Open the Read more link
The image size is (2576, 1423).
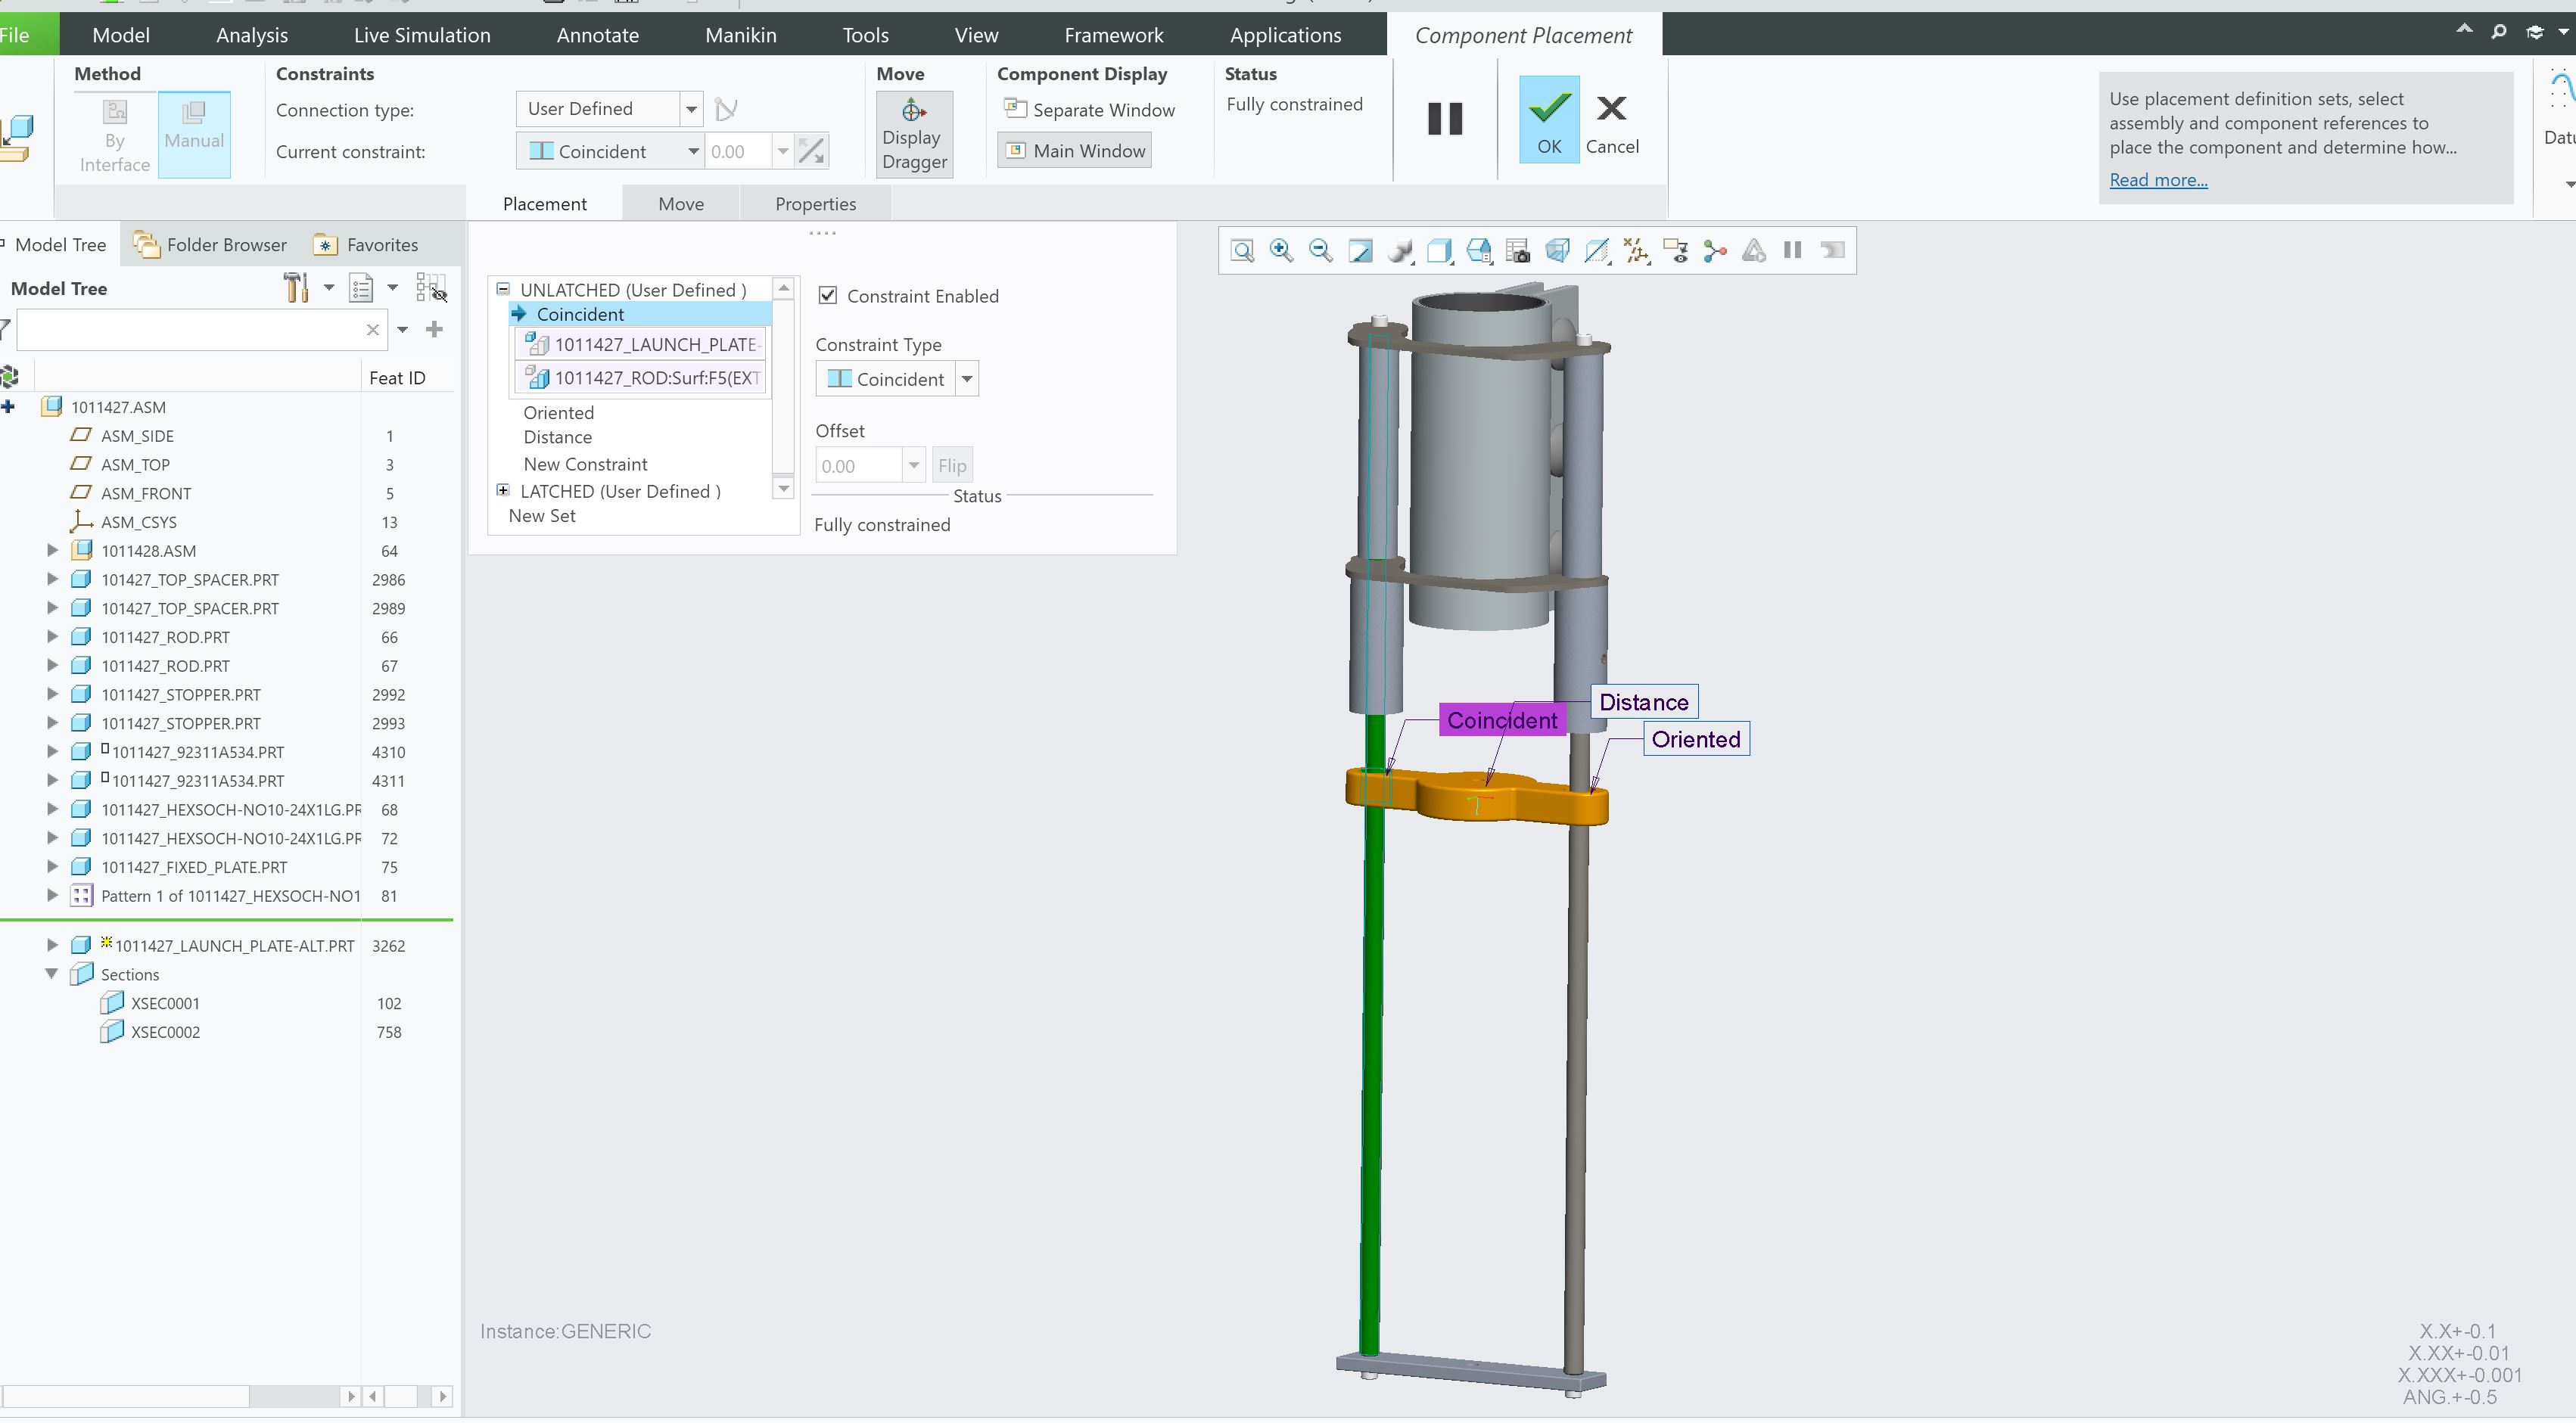click(x=2158, y=180)
